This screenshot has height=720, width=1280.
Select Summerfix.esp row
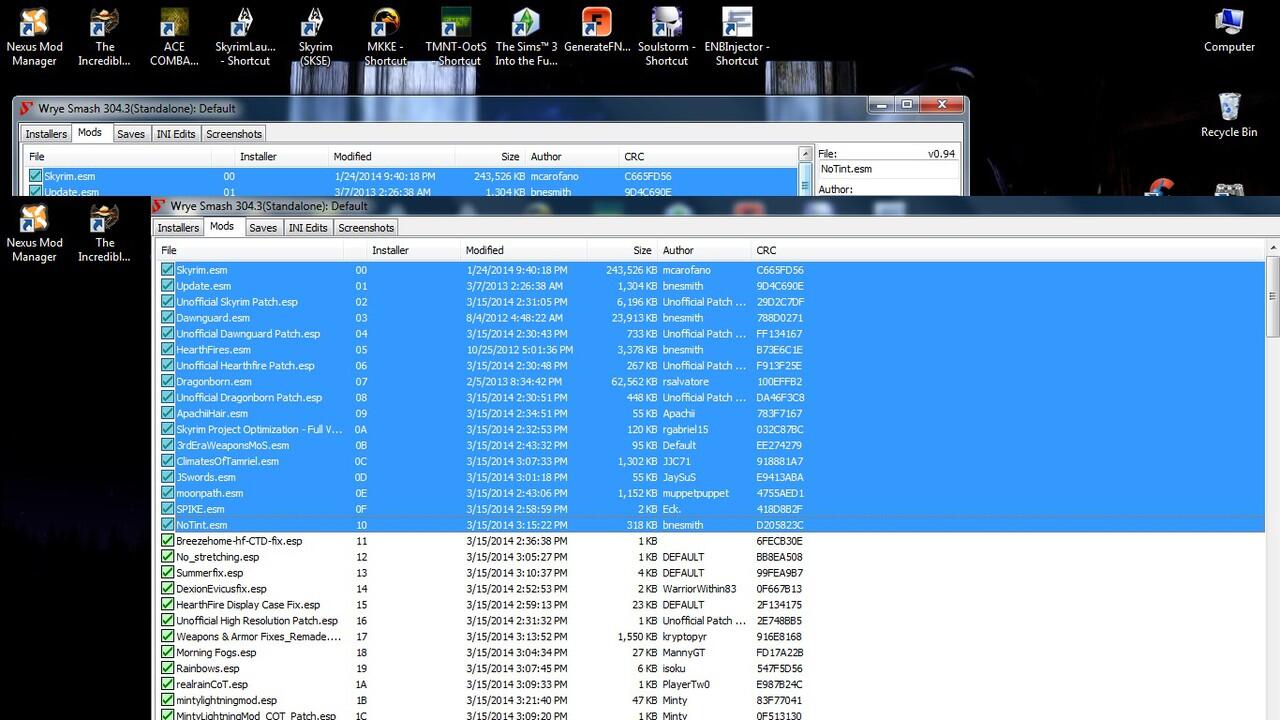tap(709, 573)
